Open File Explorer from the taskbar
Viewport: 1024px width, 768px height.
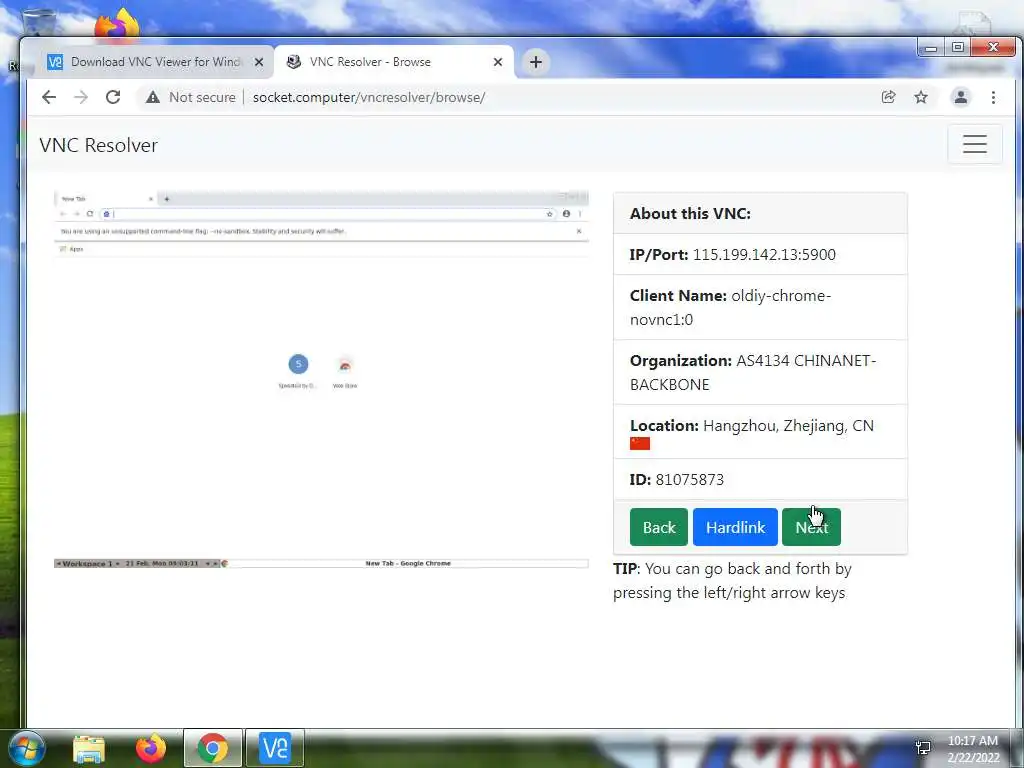89,748
